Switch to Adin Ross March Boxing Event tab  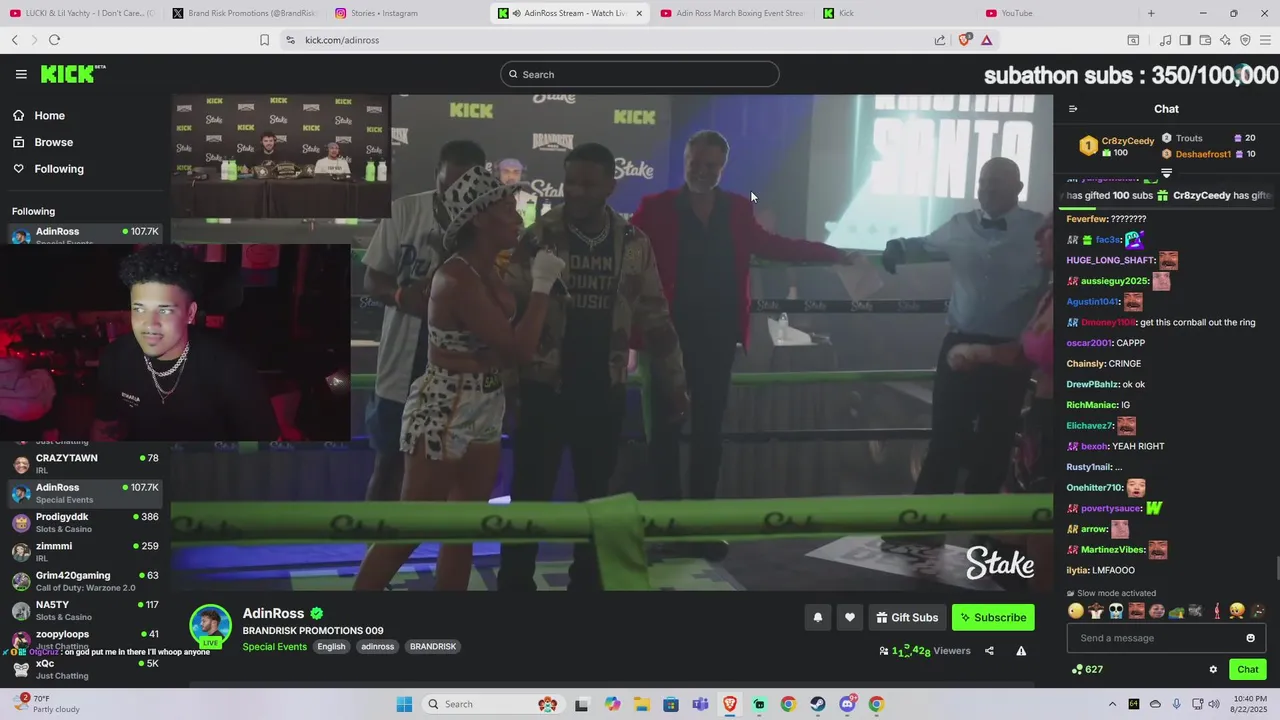pos(732,13)
